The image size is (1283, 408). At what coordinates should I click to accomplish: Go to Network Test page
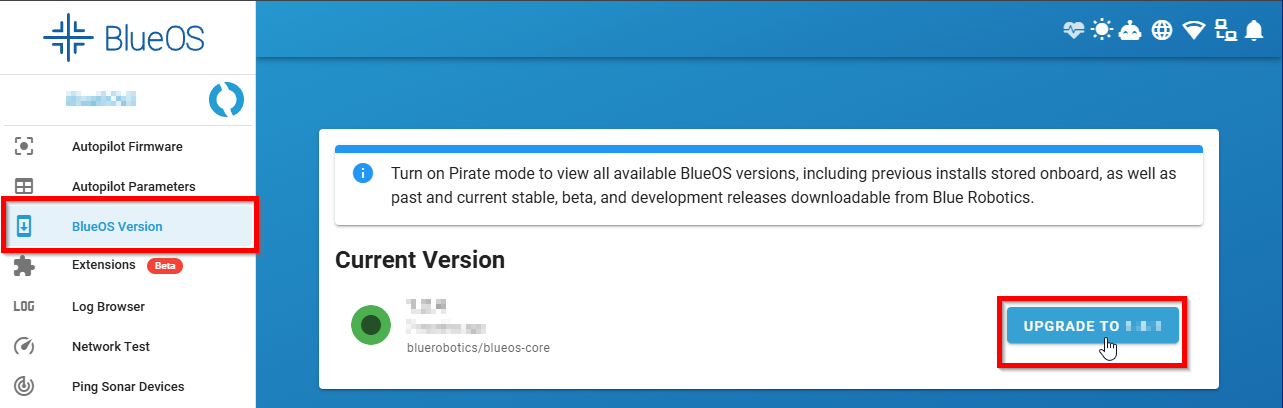point(111,347)
